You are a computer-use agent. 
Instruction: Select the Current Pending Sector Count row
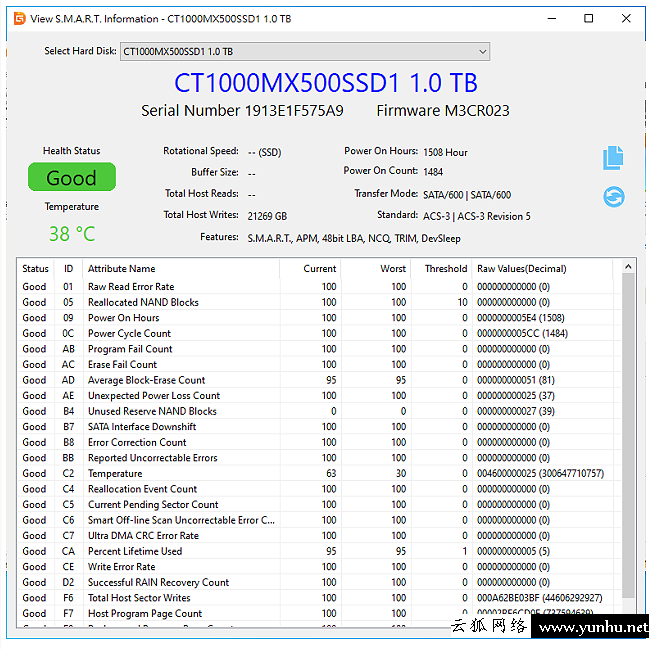click(x=319, y=504)
